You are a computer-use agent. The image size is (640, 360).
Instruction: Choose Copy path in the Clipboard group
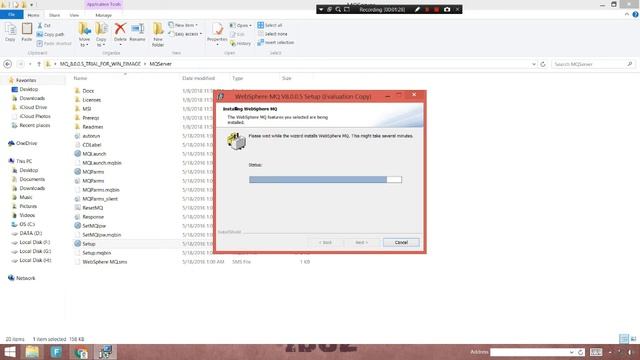(50, 34)
